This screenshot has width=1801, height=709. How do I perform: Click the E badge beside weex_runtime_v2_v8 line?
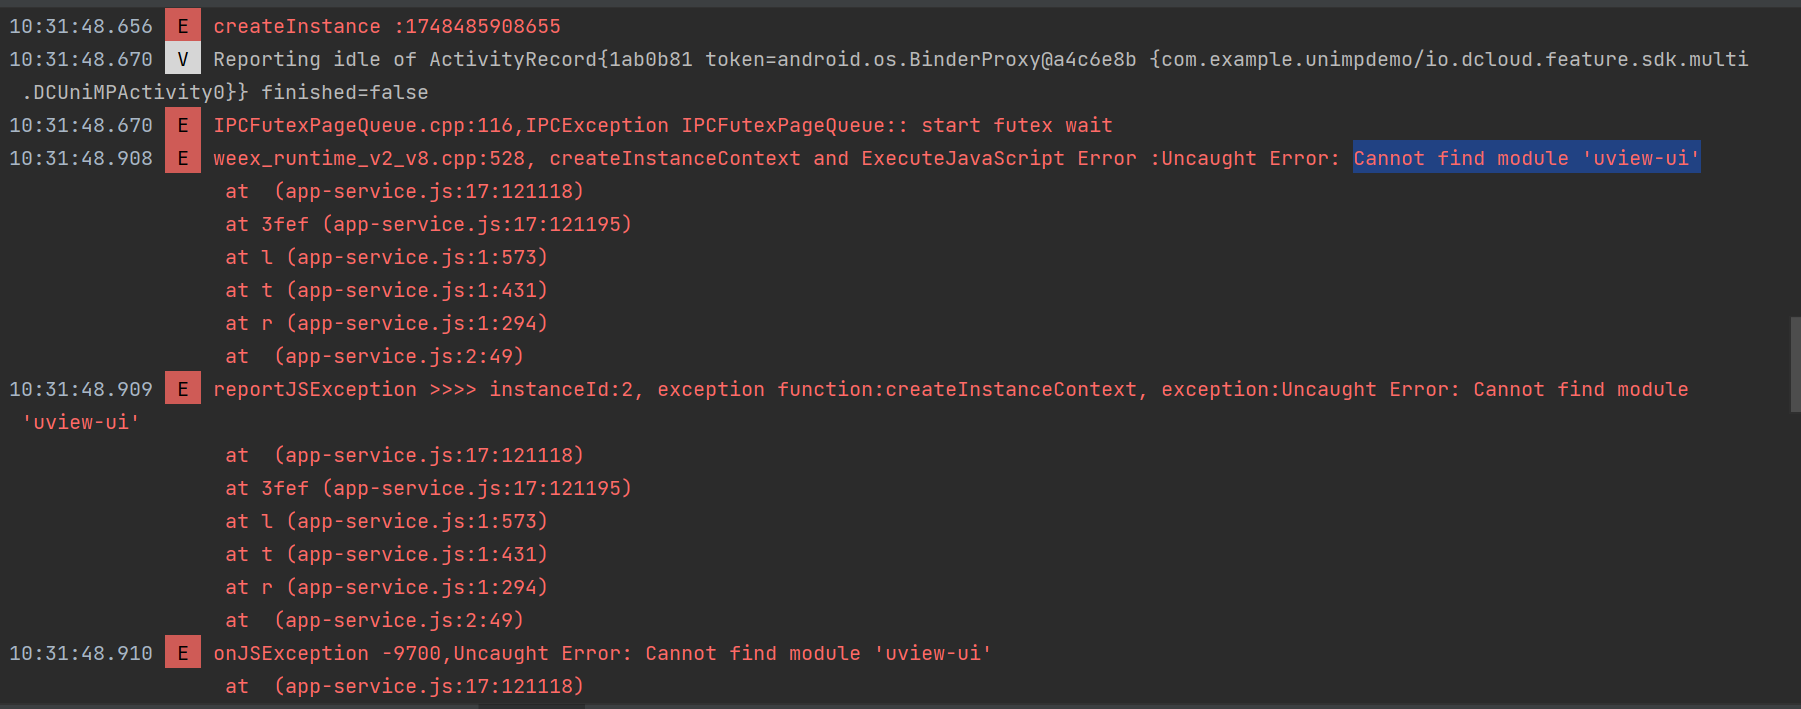click(182, 158)
